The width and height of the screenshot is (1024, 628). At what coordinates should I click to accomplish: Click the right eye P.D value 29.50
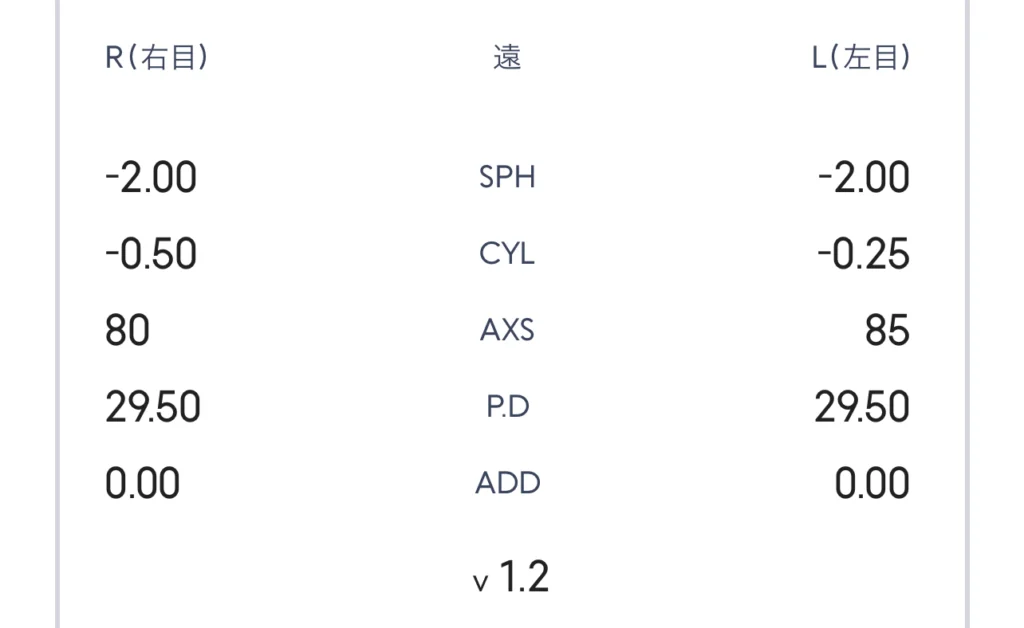pos(153,407)
